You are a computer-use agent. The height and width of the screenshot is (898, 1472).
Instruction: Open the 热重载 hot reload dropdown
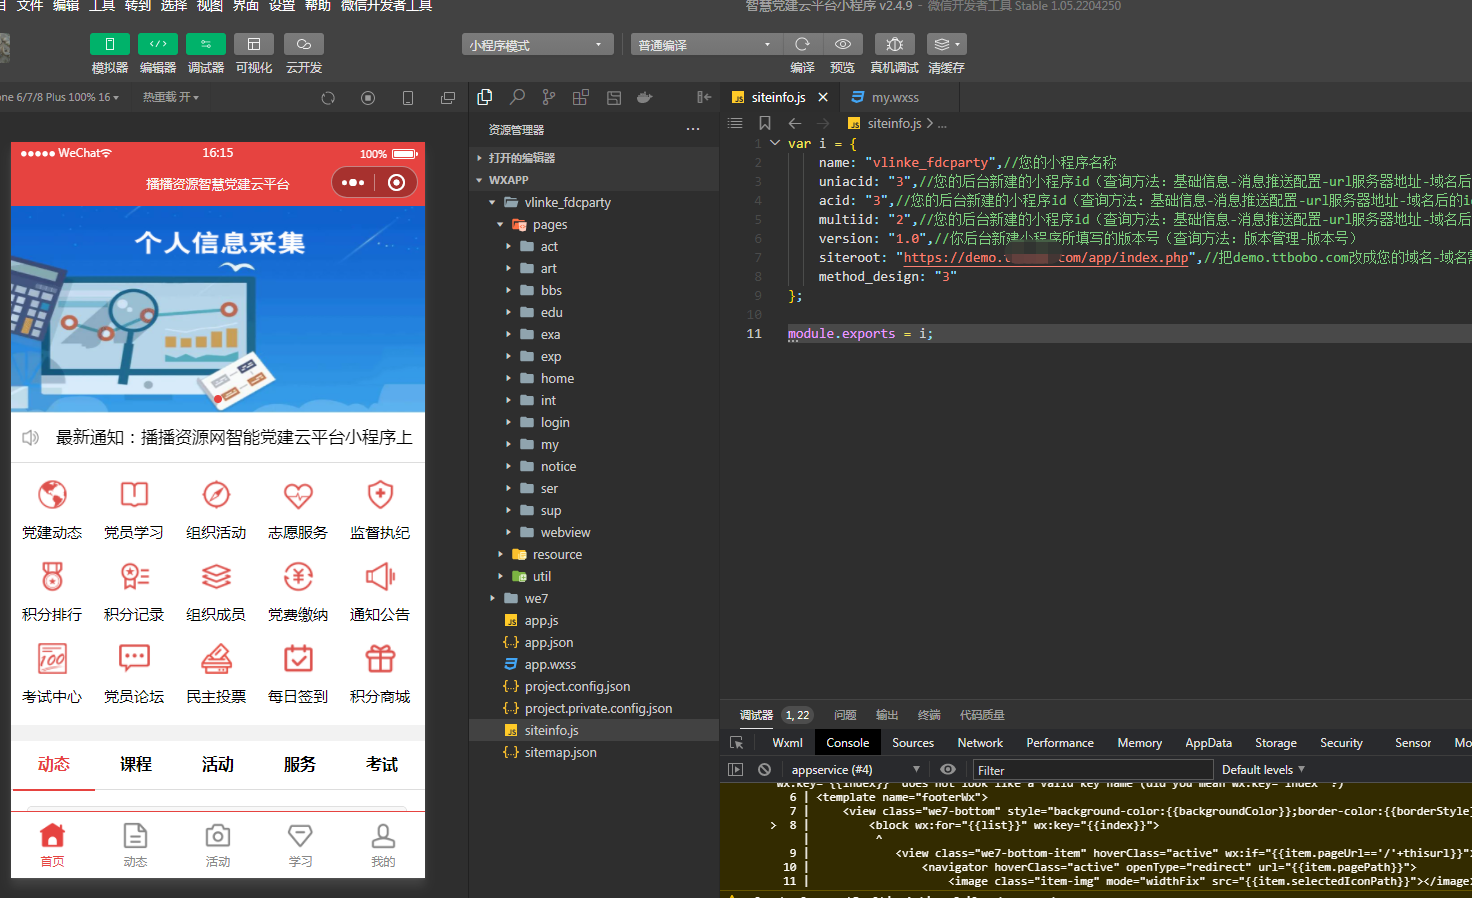tap(171, 97)
